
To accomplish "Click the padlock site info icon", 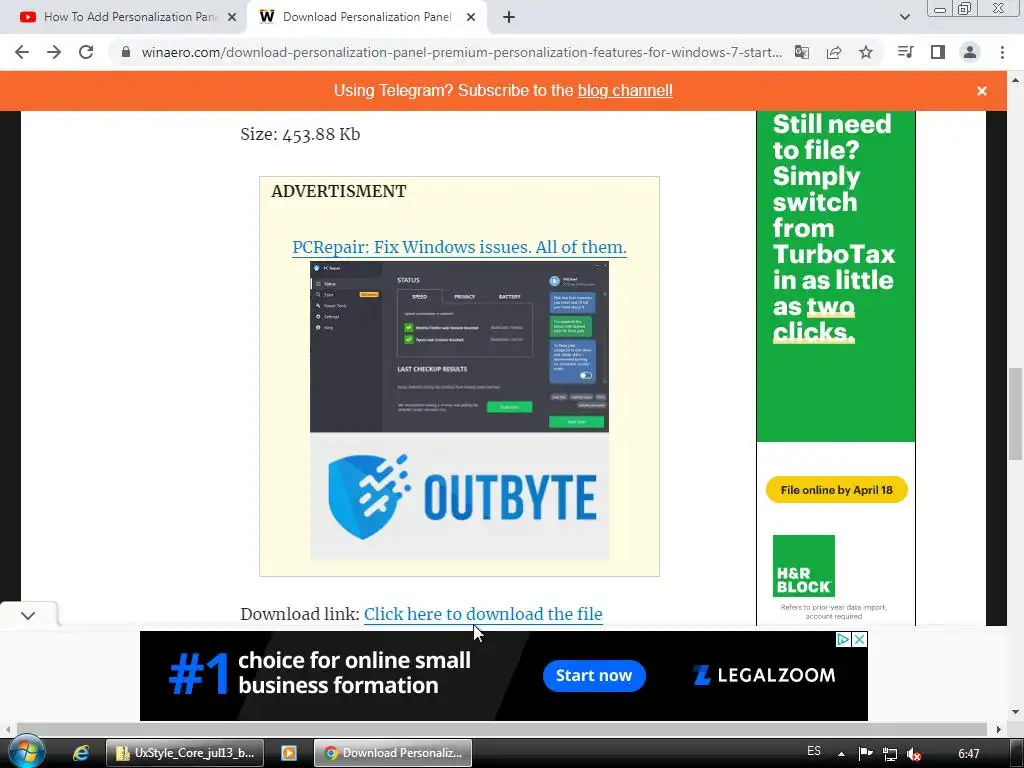I will coord(126,52).
